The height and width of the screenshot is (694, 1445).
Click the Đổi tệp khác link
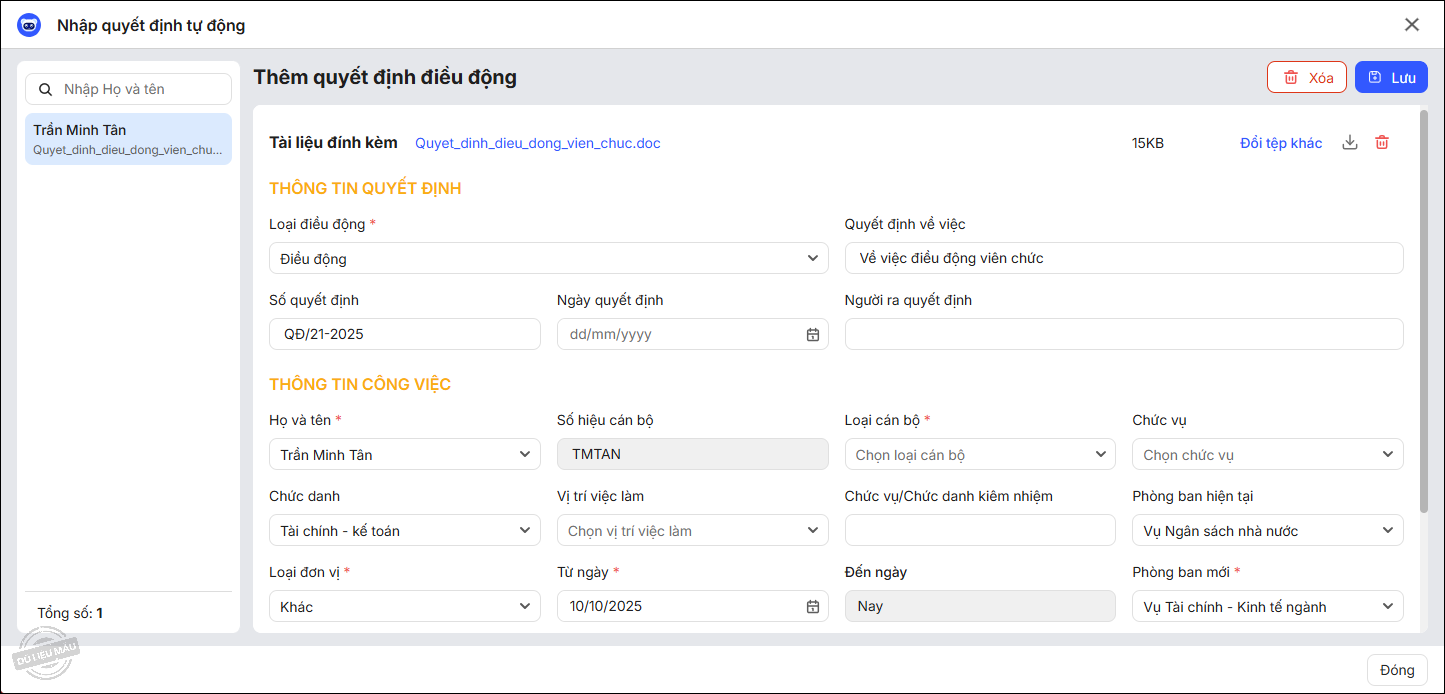(x=1280, y=143)
